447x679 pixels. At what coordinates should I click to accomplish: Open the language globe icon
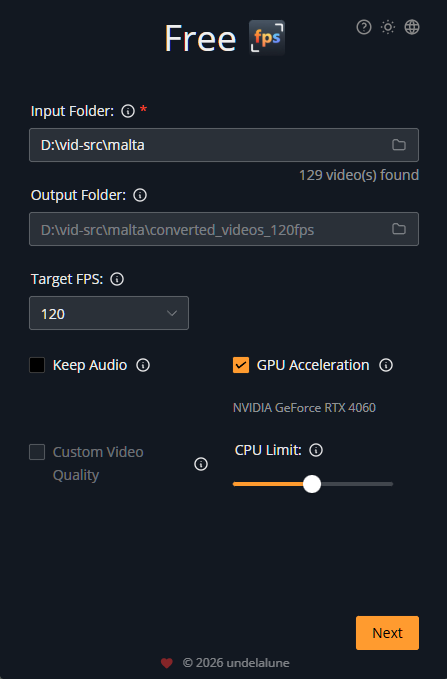(x=412, y=27)
